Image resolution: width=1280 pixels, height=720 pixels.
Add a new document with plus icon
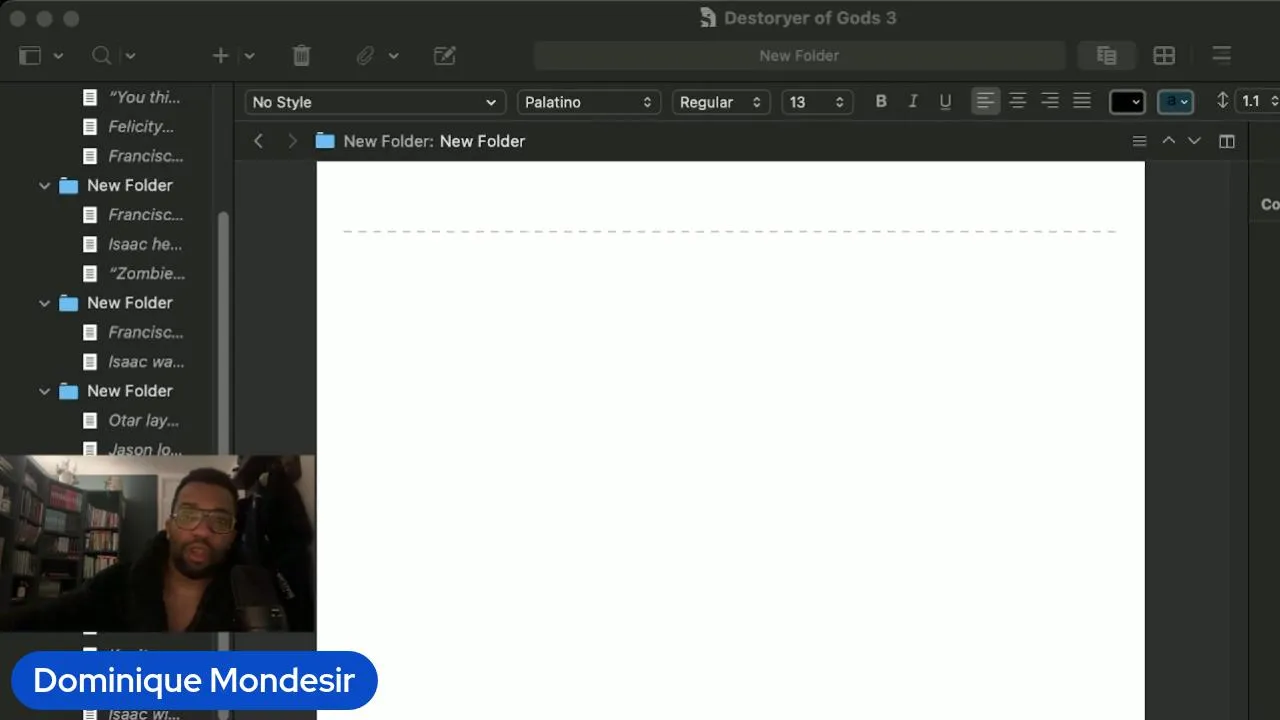(x=221, y=56)
